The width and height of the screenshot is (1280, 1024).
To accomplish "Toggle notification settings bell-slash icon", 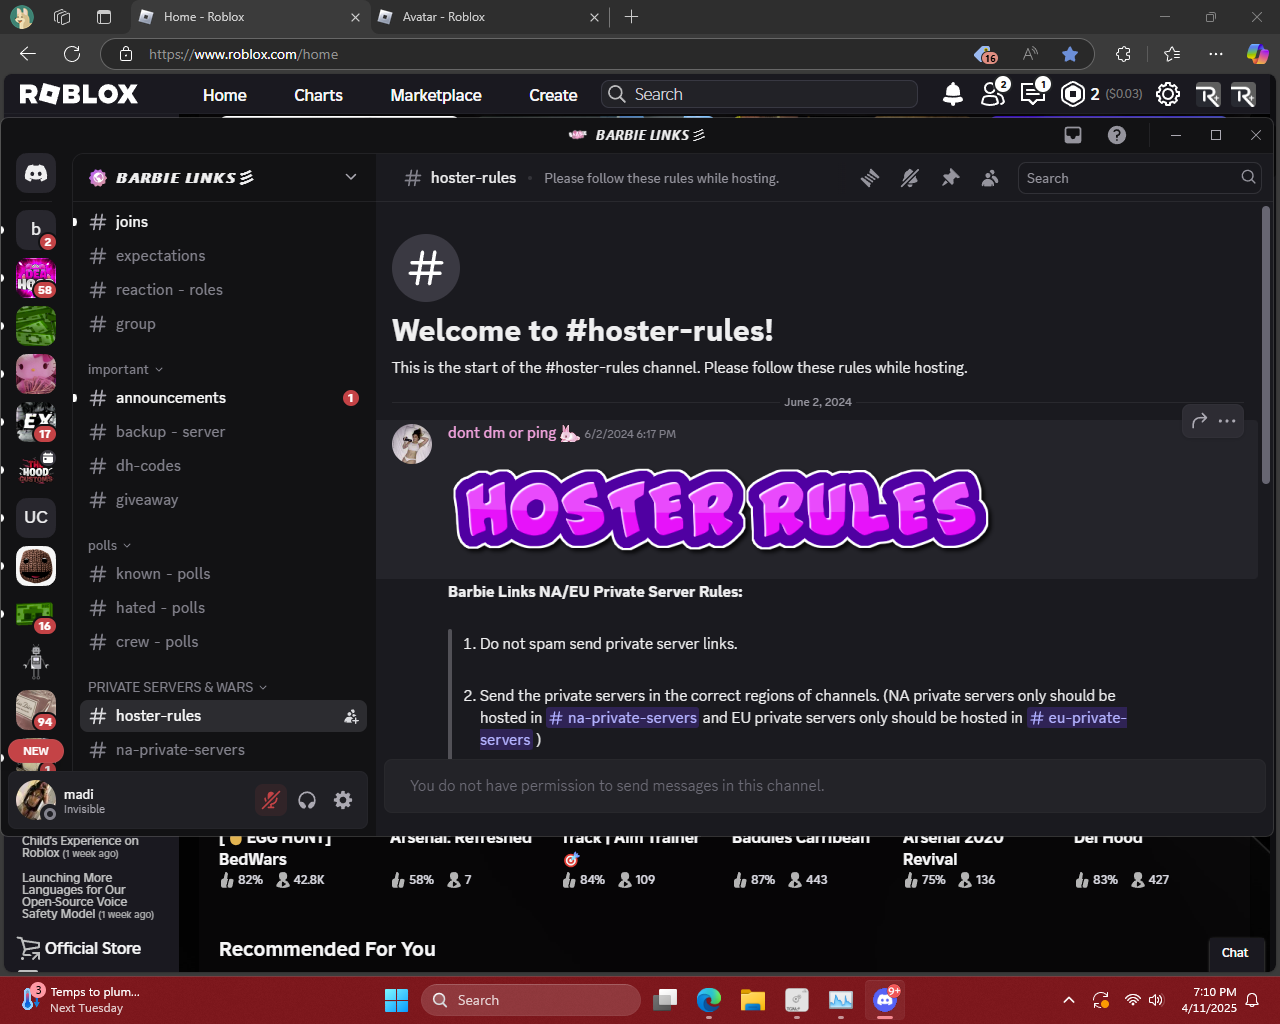I will point(910,178).
